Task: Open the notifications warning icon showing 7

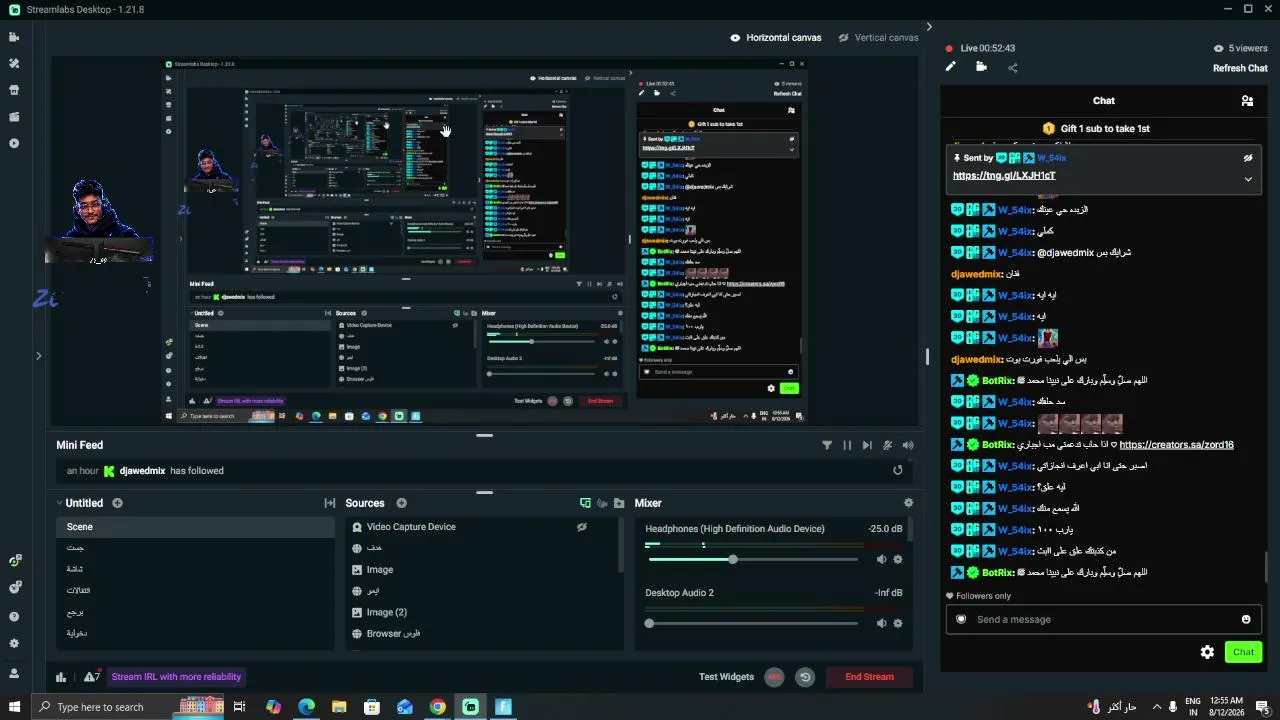Action: pyautogui.click(x=92, y=677)
